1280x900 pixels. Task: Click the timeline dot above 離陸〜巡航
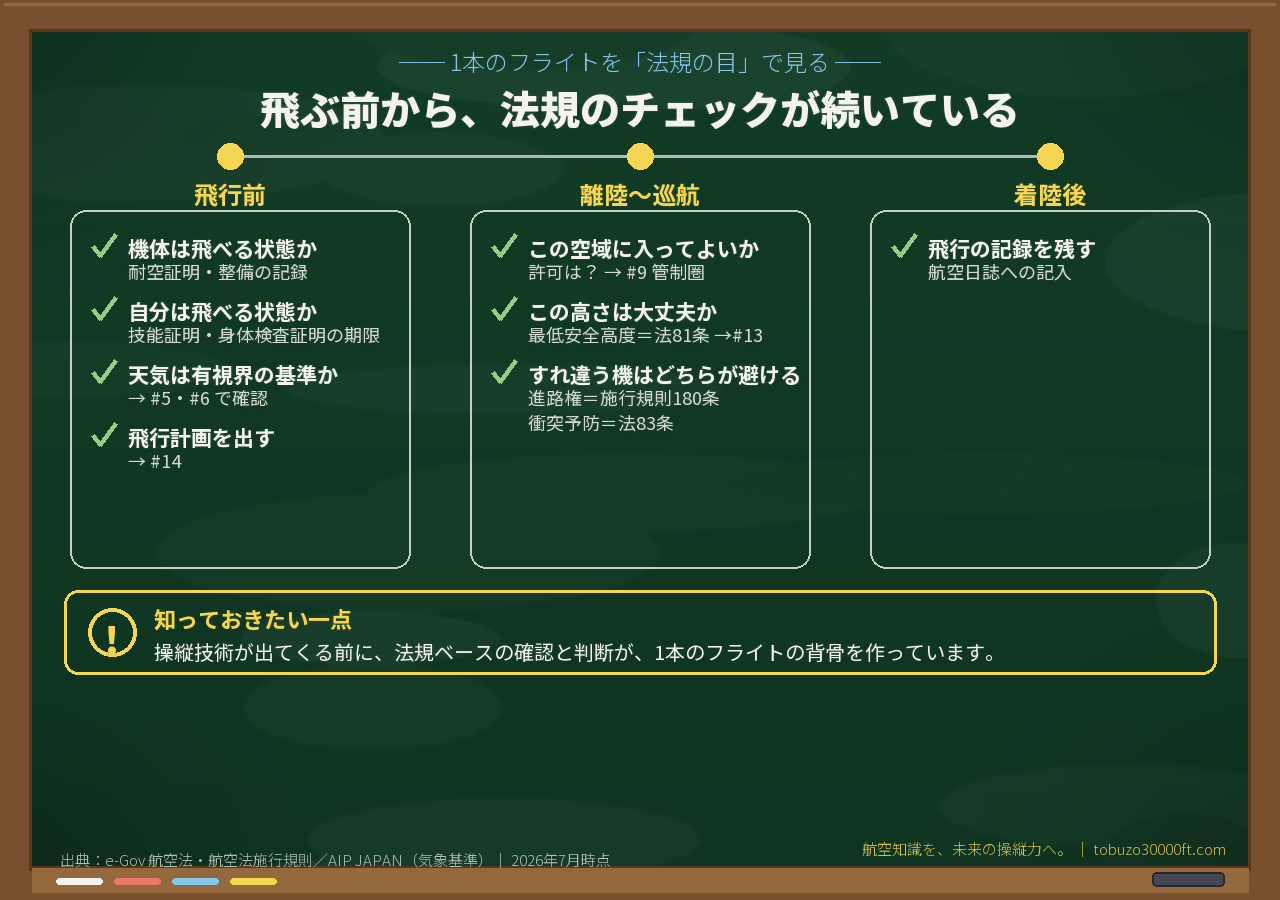tap(640, 157)
